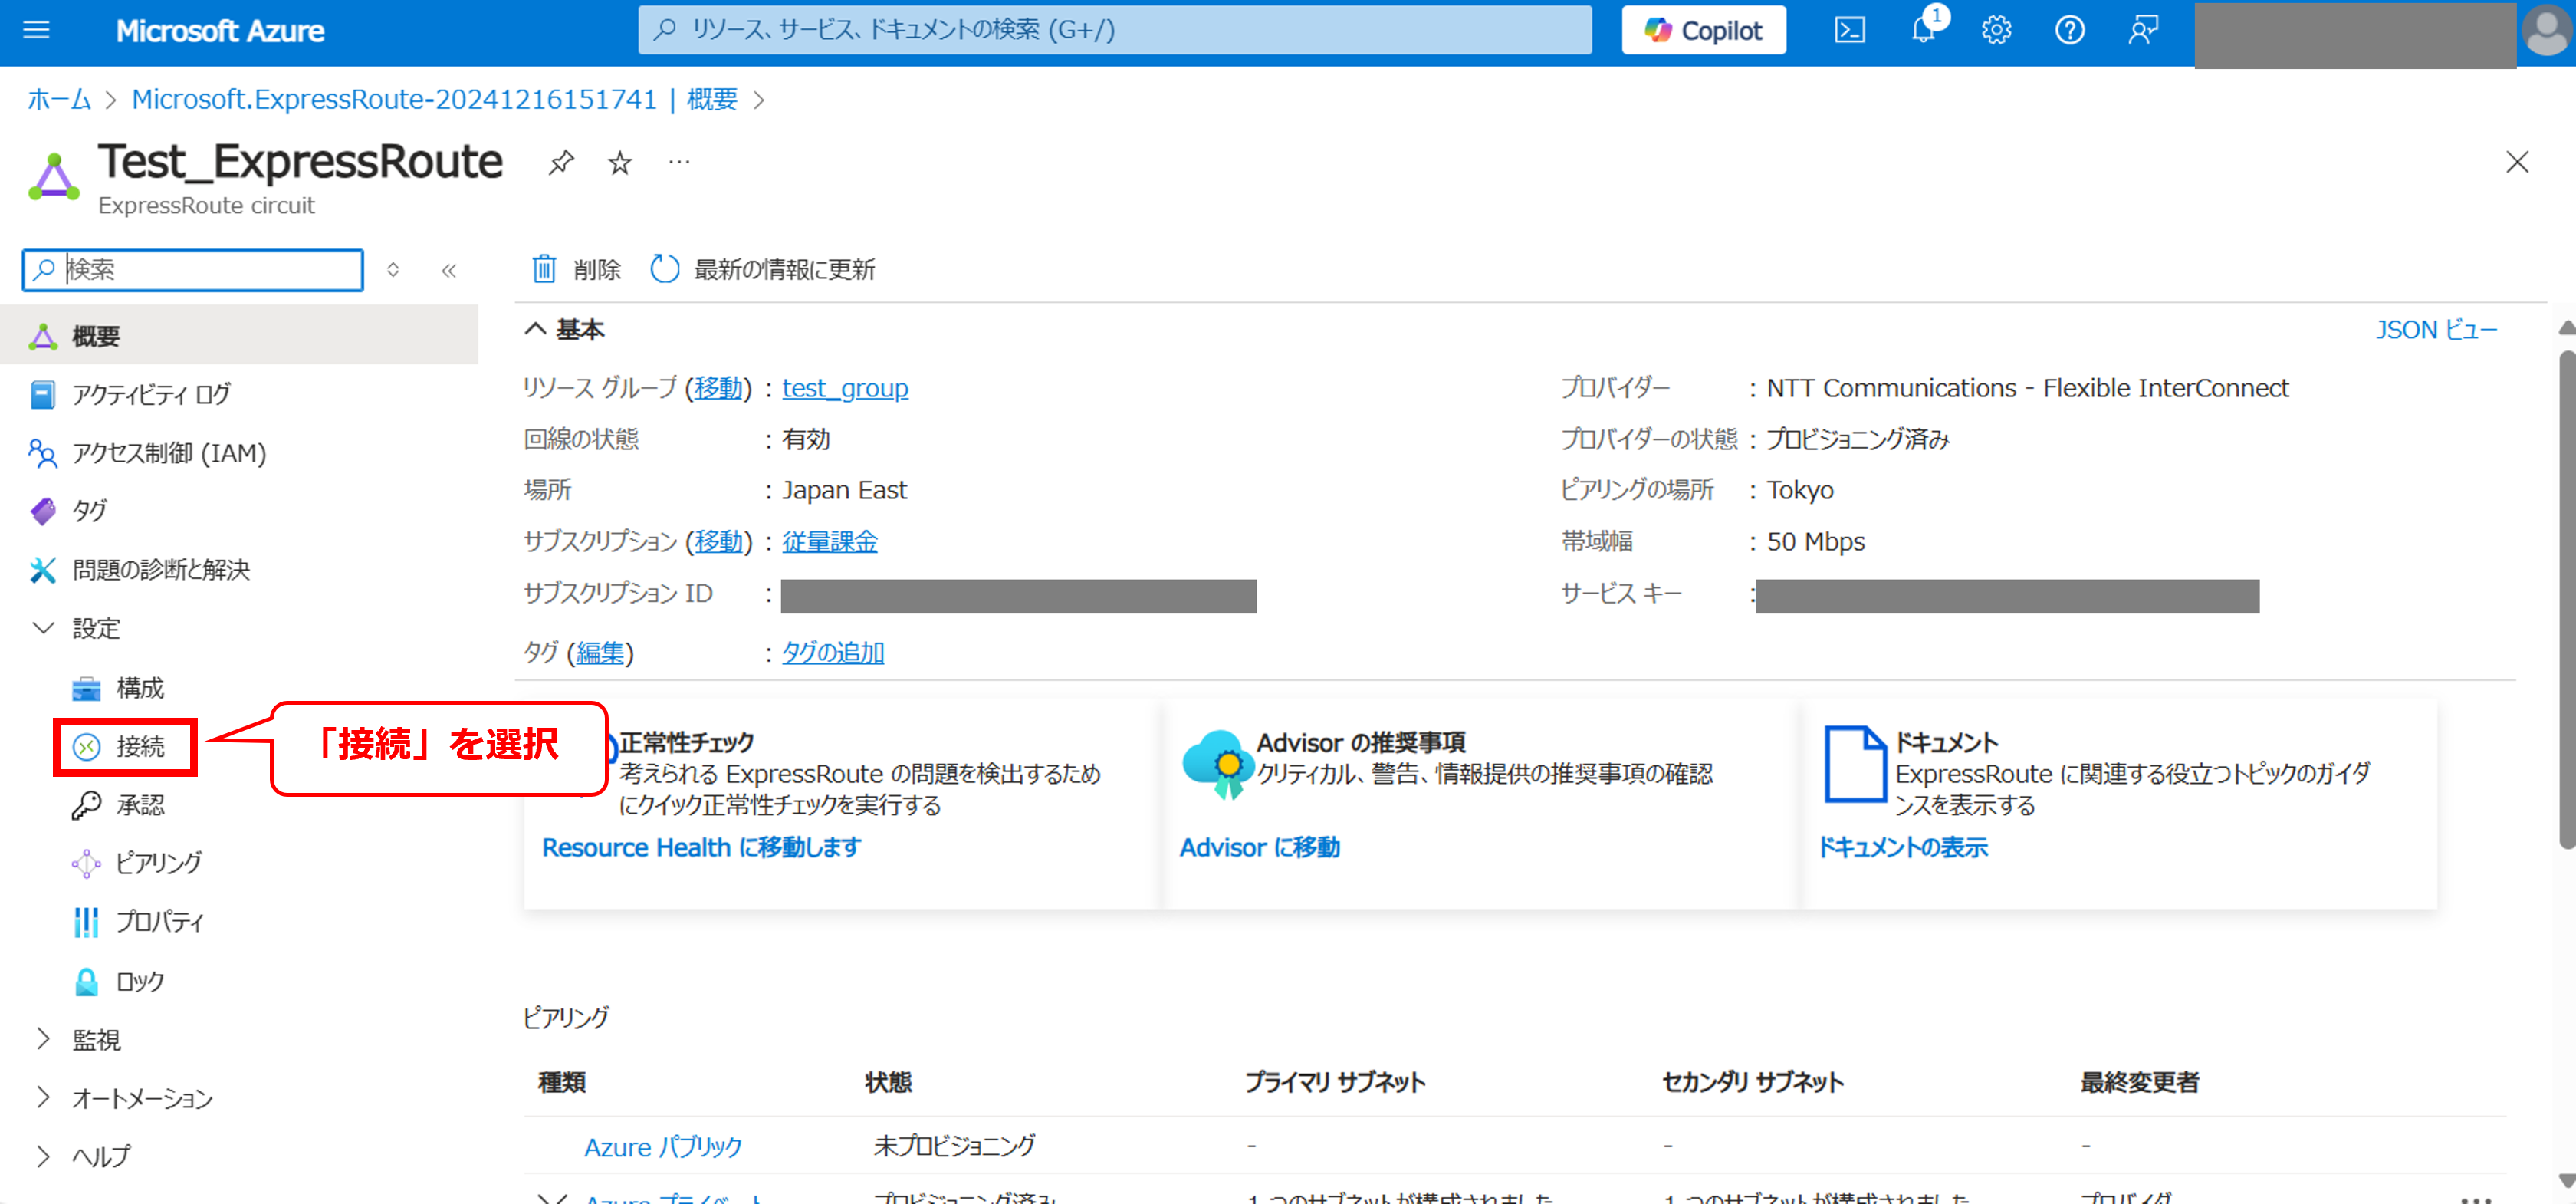The width and height of the screenshot is (2576, 1204).
Task: Open Azure パブリック peering row
Action: click(x=663, y=1146)
